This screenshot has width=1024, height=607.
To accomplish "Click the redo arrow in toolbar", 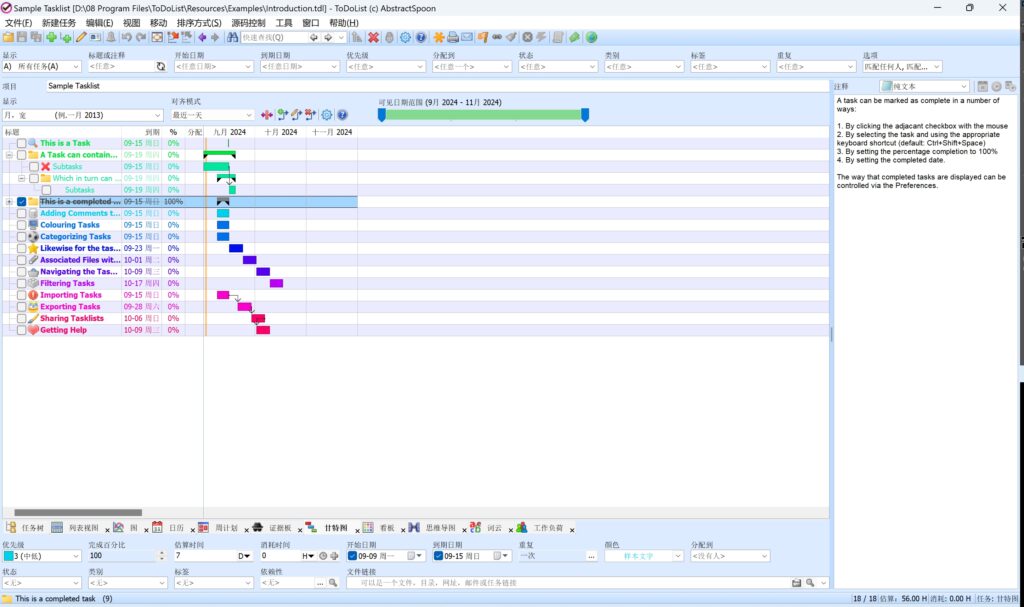I will coord(141,37).
